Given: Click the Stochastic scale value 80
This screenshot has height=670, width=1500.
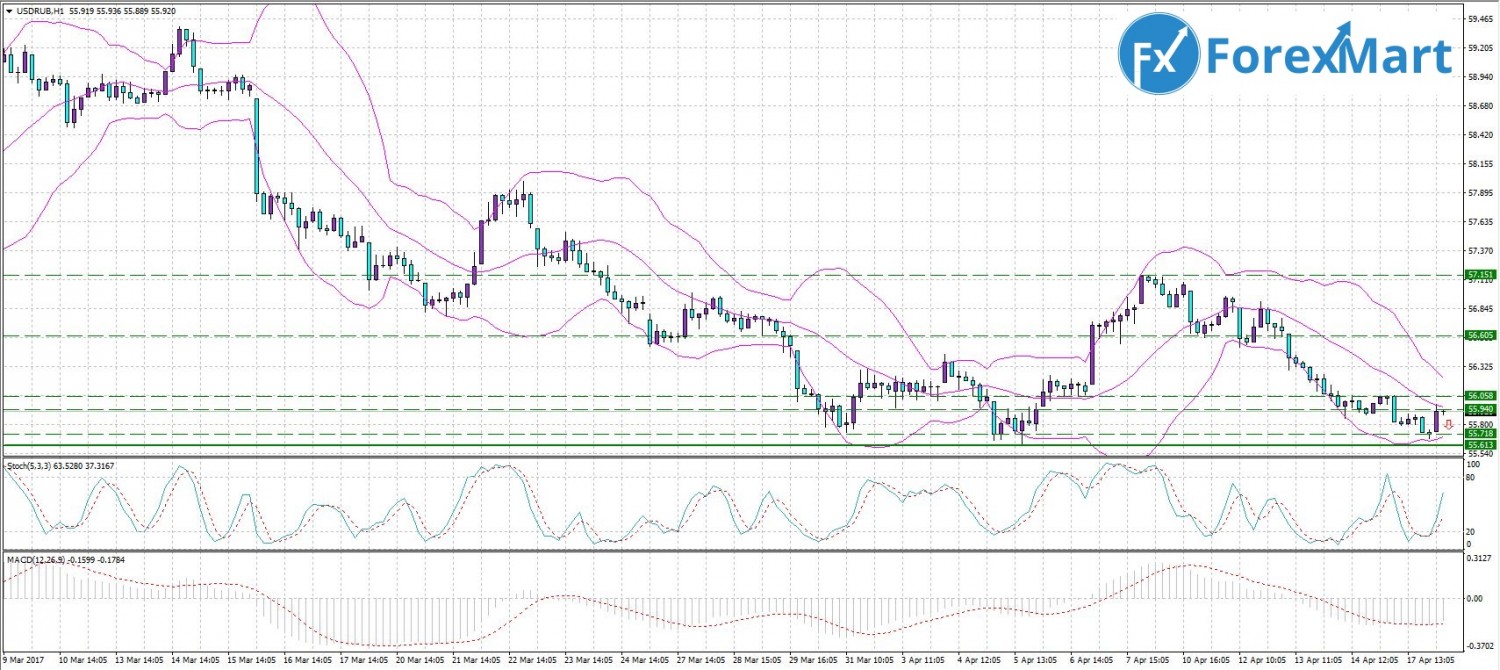Looking at the screenshot, I should (x=1471, y=479).
